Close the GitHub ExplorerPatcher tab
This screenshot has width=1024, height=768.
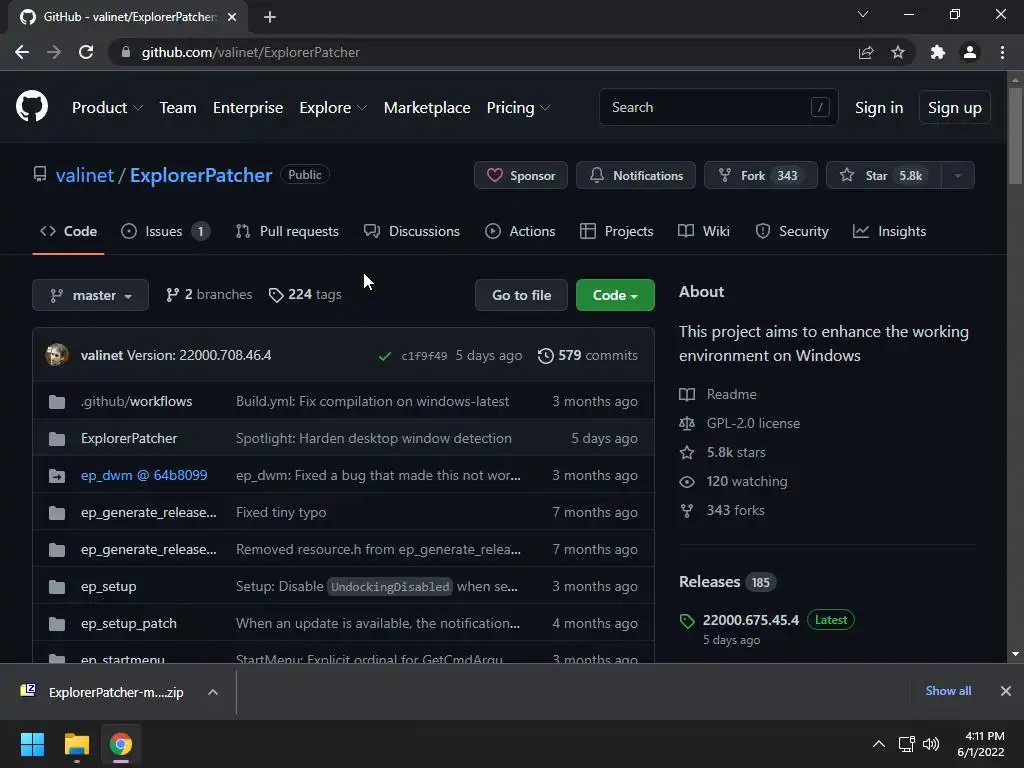pos(232,17)
